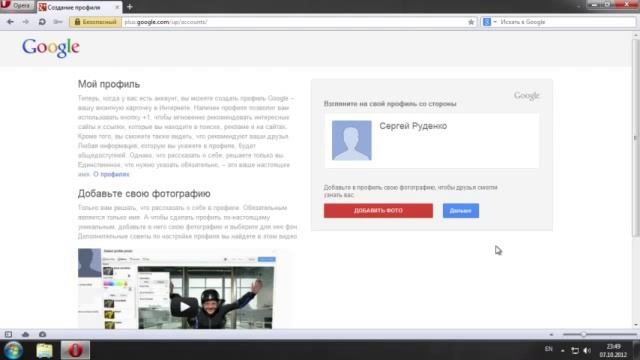Viewport: 640px width, 360px height.
Task: Click the Google logo
Action: click(x=51, y=48)
